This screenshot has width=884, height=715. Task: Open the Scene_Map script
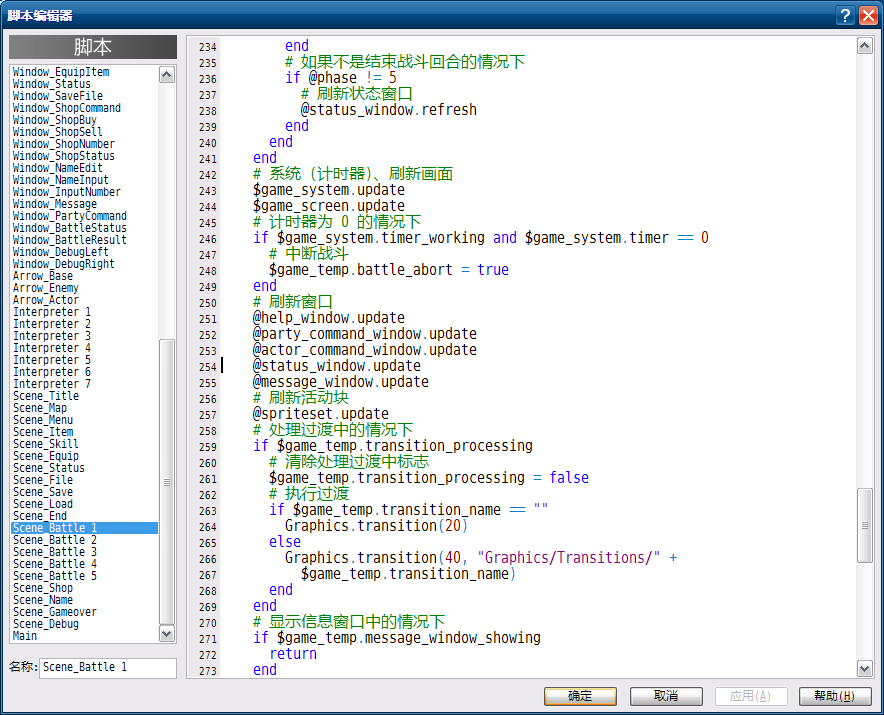click(85, 408)
